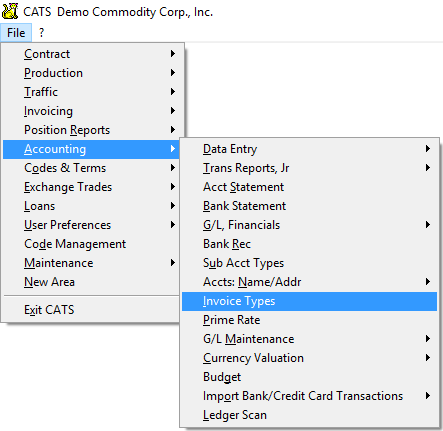Open the G/L, Financials submenu
Viewport: 443px width, 431px height.
309,225
